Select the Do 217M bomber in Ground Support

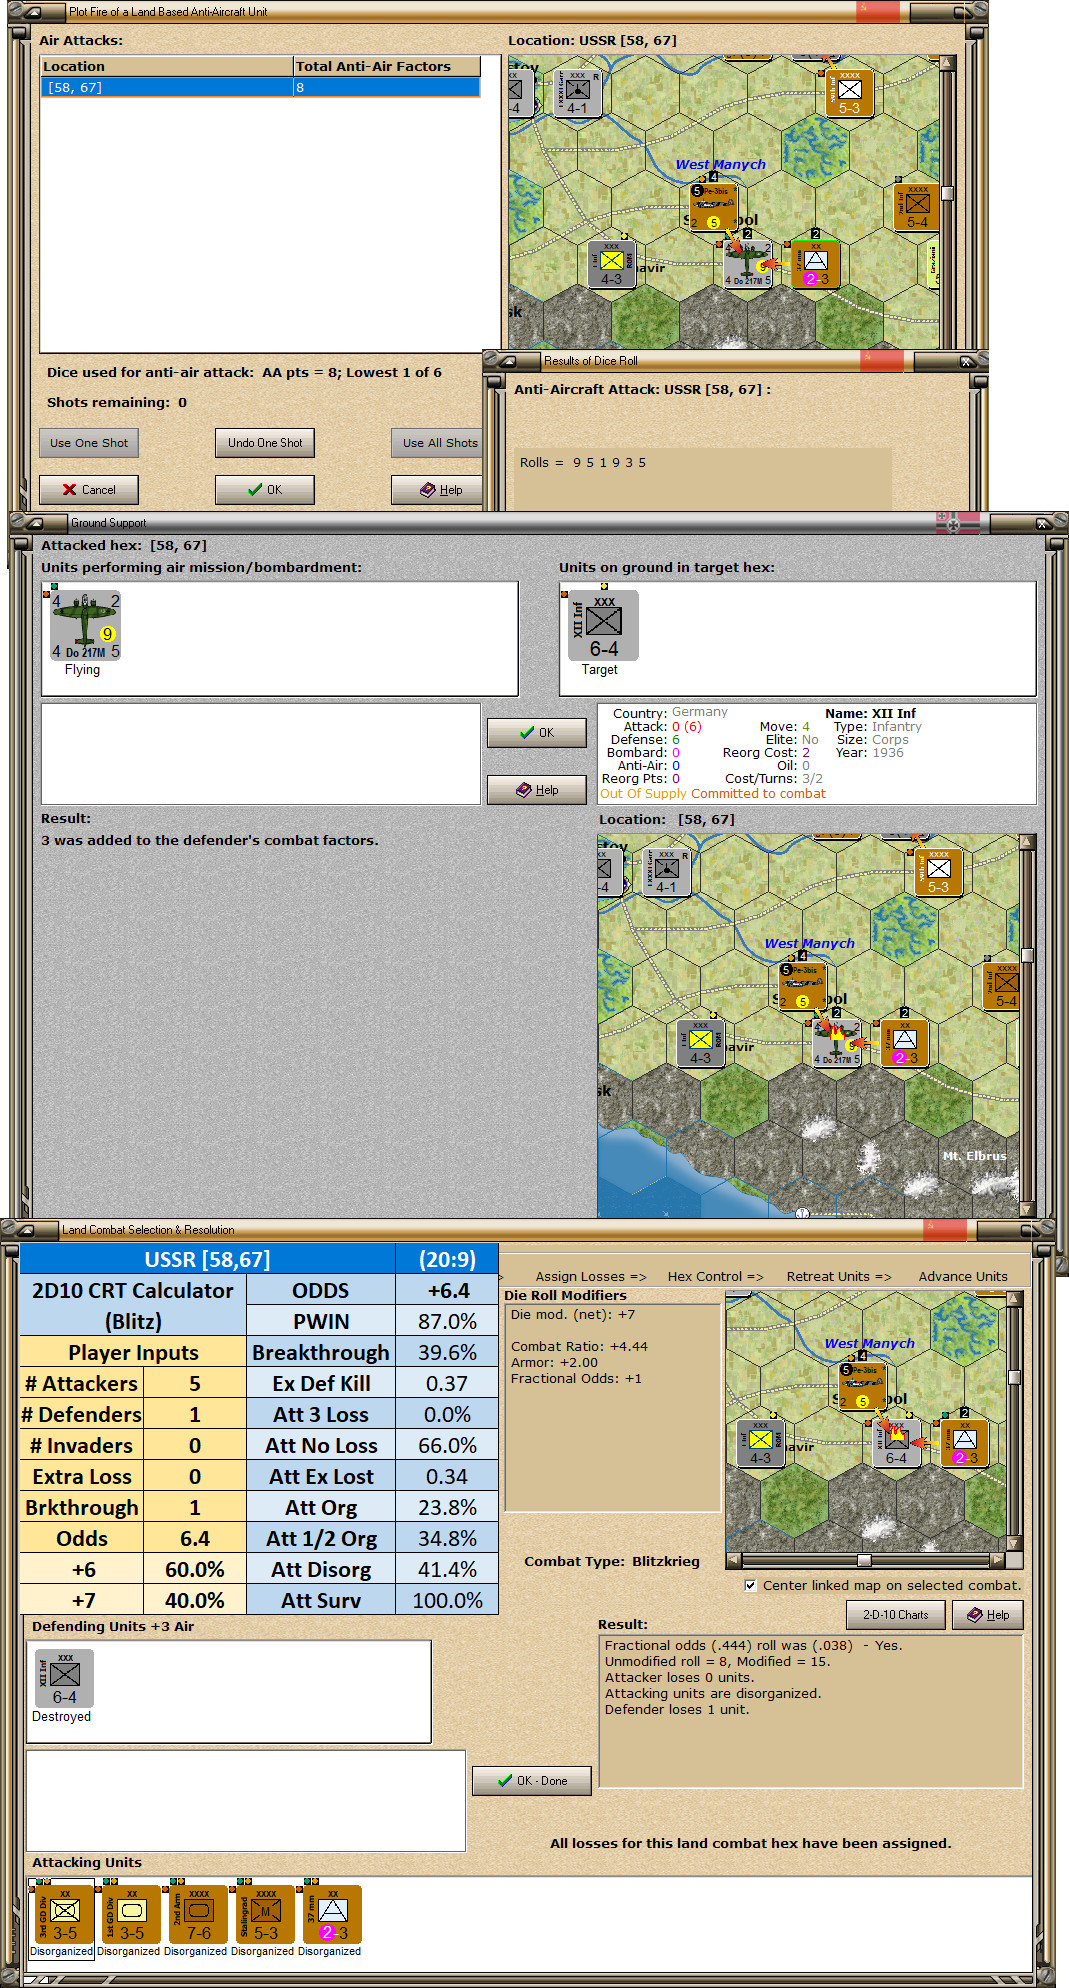click(85, 626)
